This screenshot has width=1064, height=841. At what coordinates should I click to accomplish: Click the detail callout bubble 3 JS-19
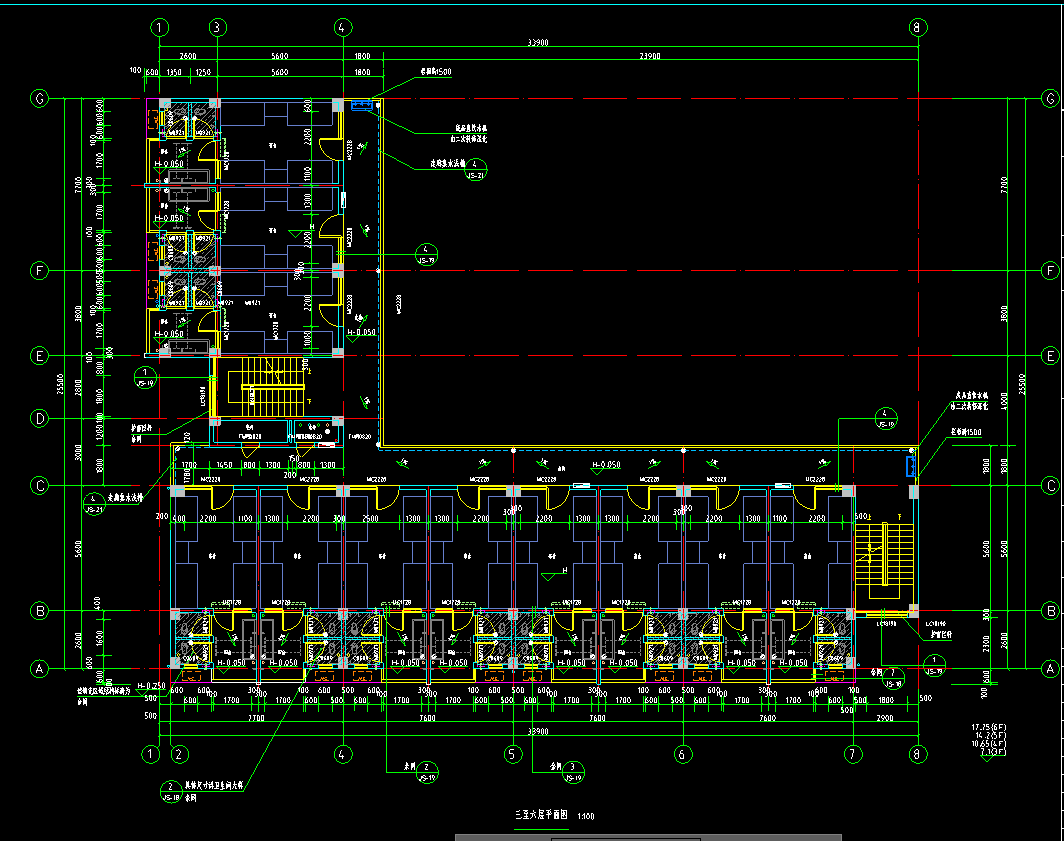pyautogui.click(x=574, y=769)
